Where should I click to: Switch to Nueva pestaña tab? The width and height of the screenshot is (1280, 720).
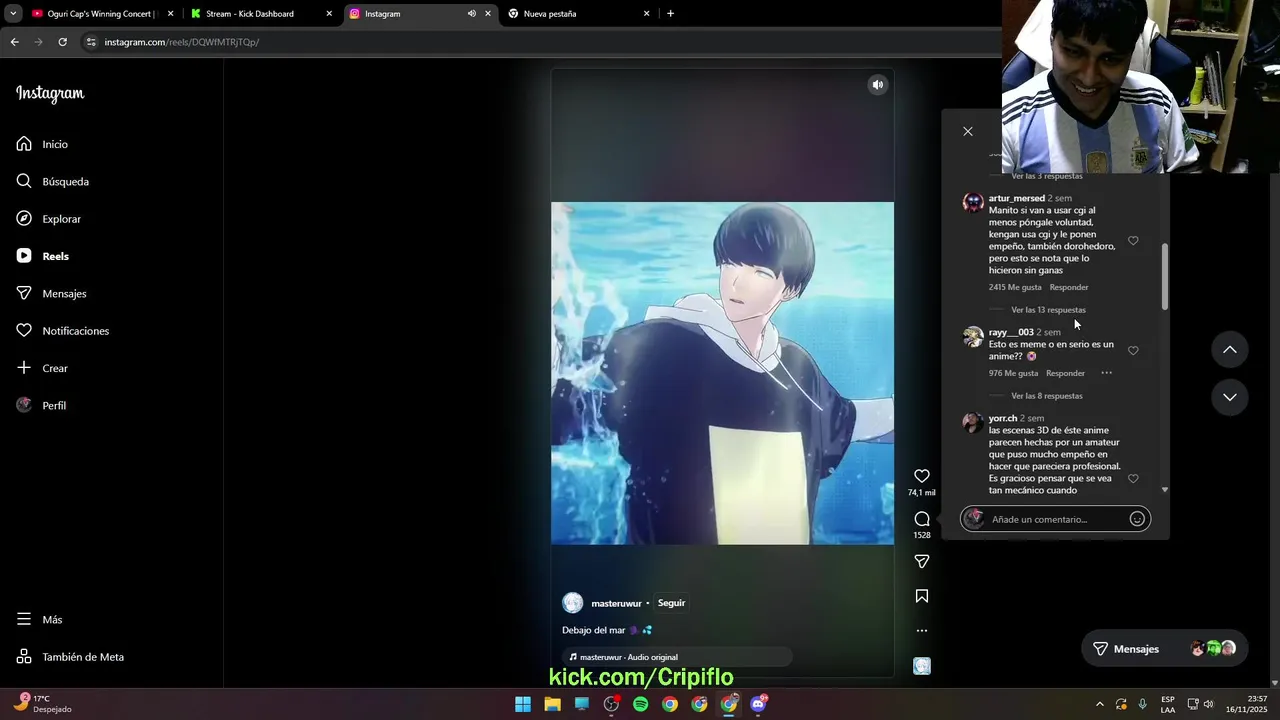[x=577, y=14]
